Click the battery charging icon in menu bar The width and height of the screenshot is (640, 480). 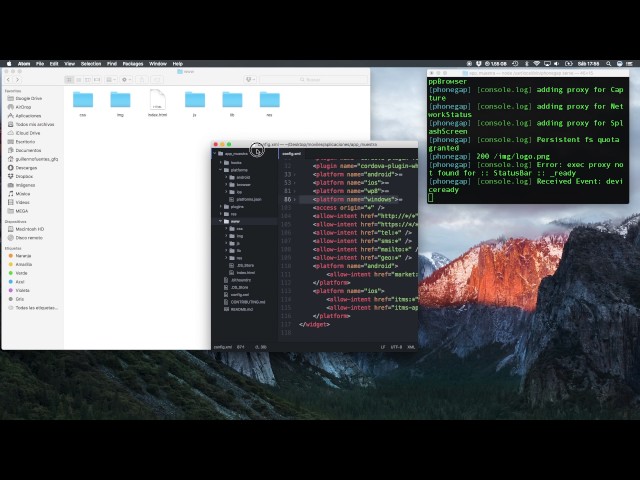point(569,64)
